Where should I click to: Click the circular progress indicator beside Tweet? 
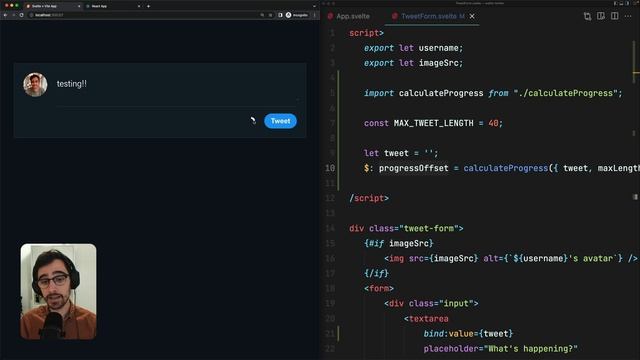pos(253,121)
